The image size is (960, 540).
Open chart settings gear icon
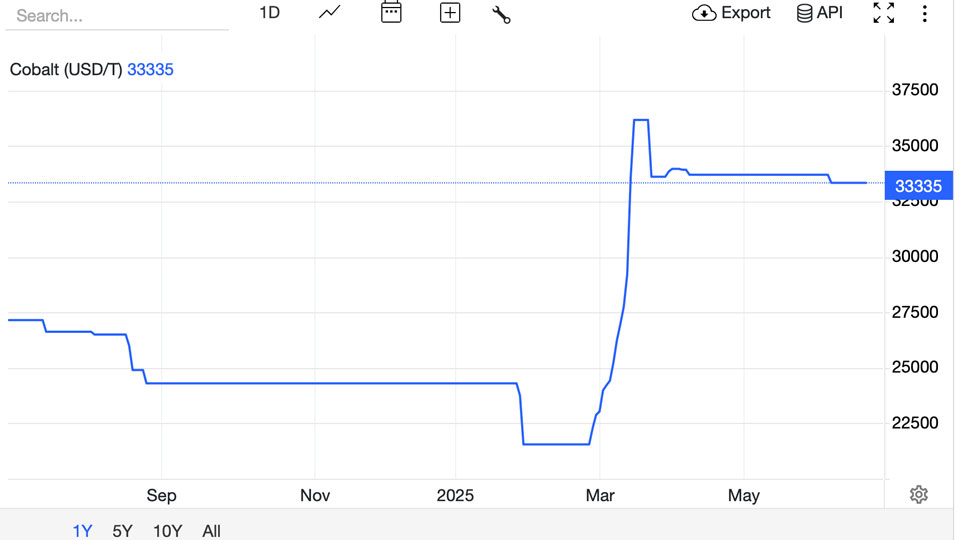pos(919,495)
